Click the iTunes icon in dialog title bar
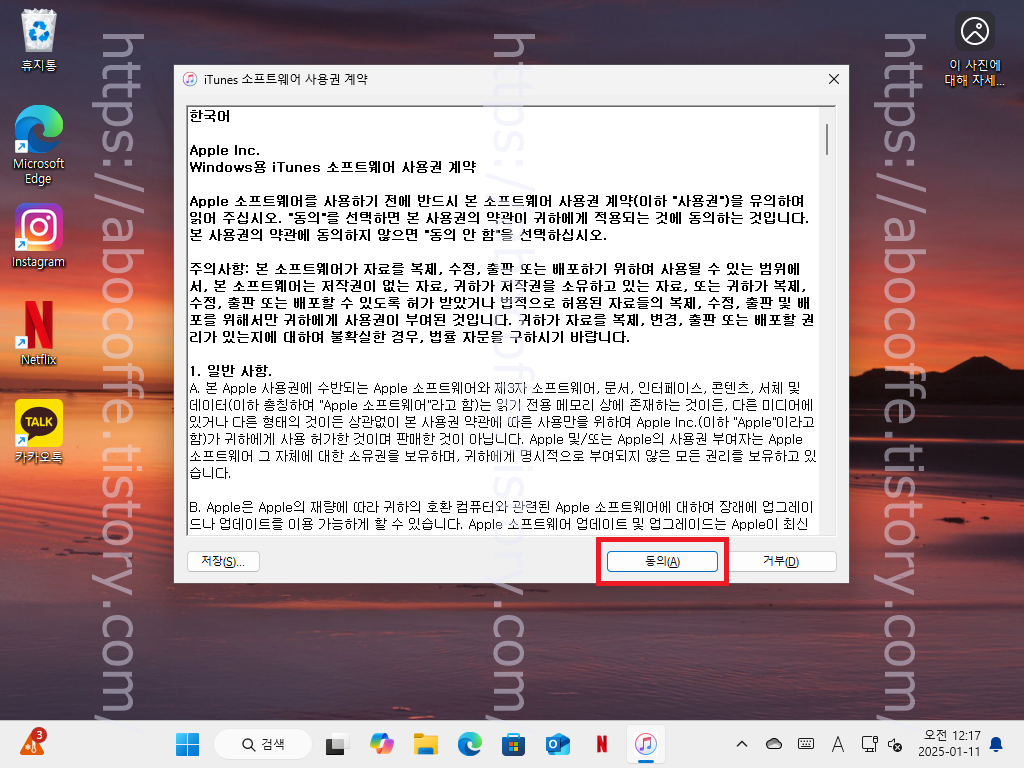Screen dimensions: 1024x768 (190, 79)
